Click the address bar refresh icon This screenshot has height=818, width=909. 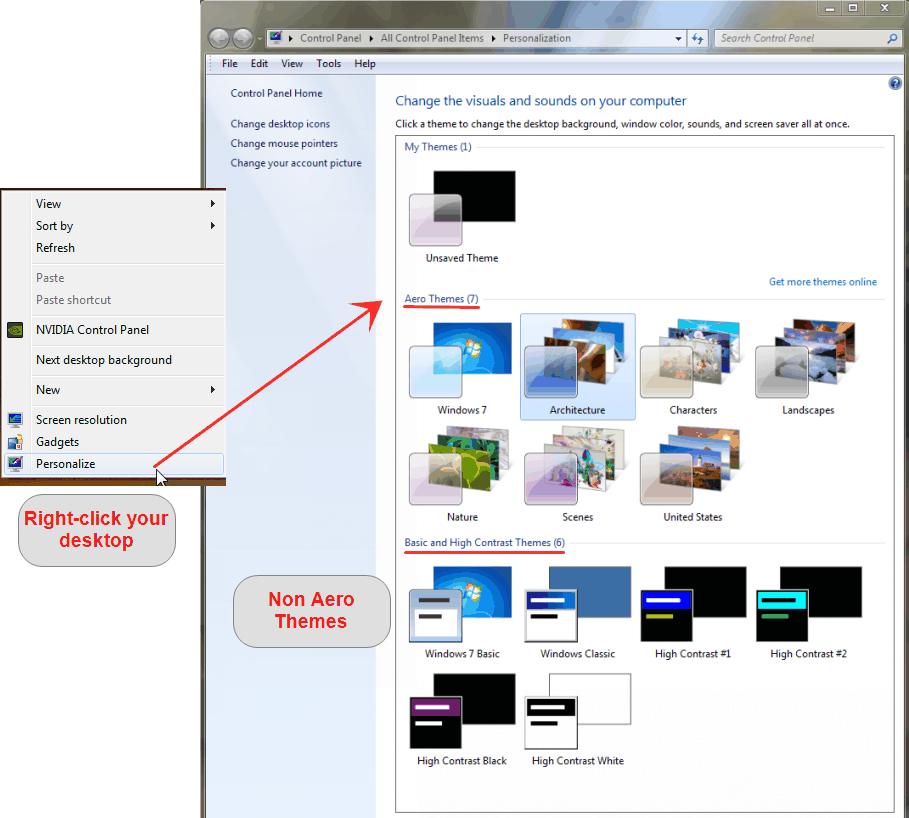pos(697,38)
